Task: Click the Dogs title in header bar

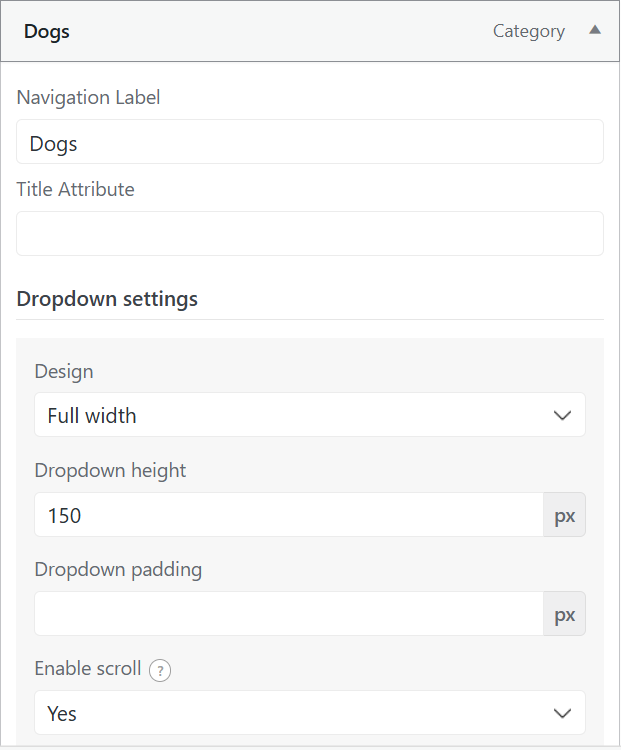Action: point(47,32)
